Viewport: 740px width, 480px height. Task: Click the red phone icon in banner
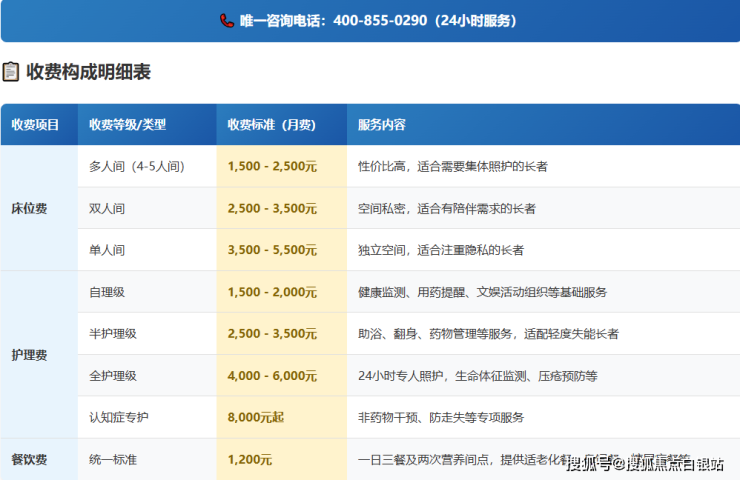pos(226,20)
